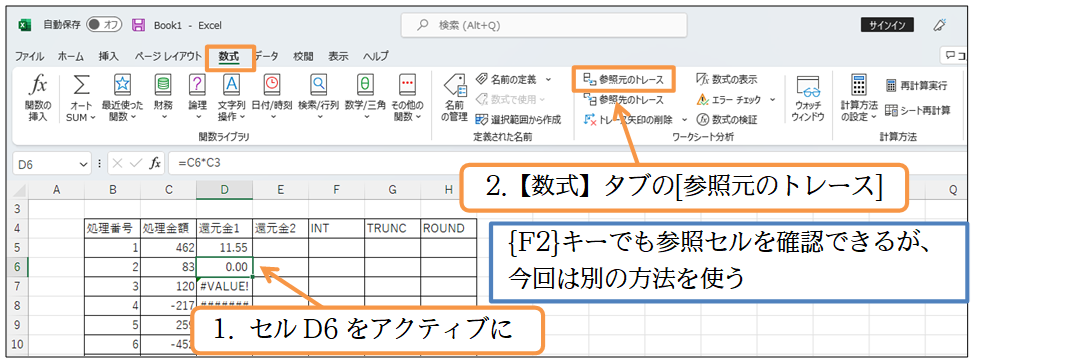The height and width of the screenshot is (362, 1078).
Task: Click the formula bar enter checkmark icon
Action: (x=136, y=163)
